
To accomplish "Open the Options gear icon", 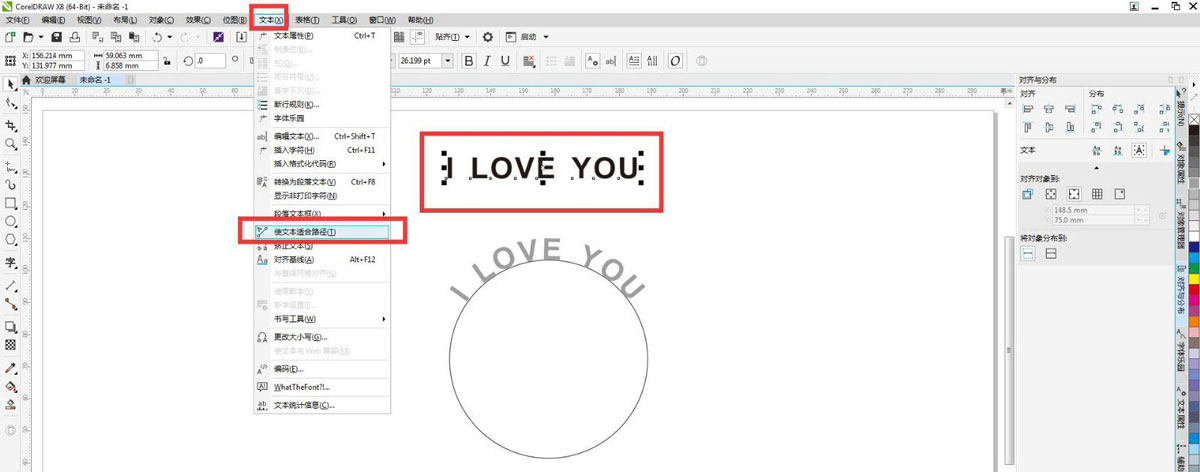I will (x=488, y=37).
